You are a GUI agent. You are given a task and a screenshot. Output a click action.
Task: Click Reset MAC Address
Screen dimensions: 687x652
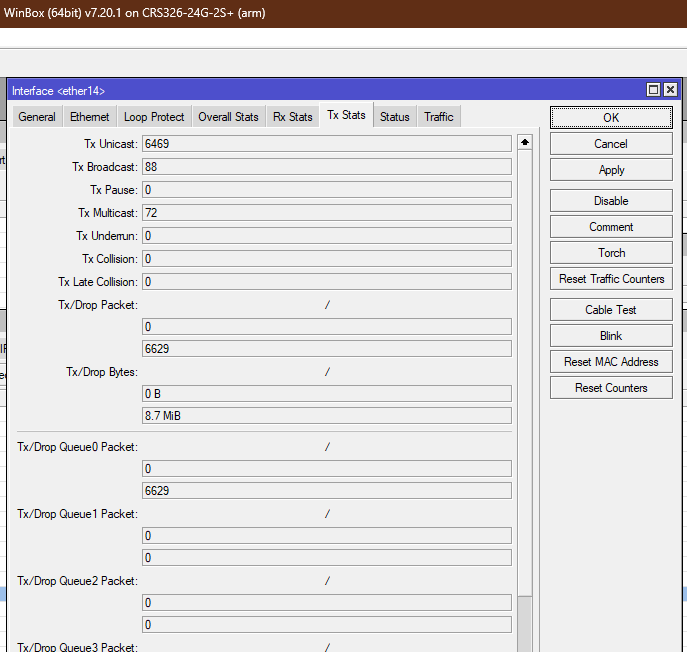611,361
